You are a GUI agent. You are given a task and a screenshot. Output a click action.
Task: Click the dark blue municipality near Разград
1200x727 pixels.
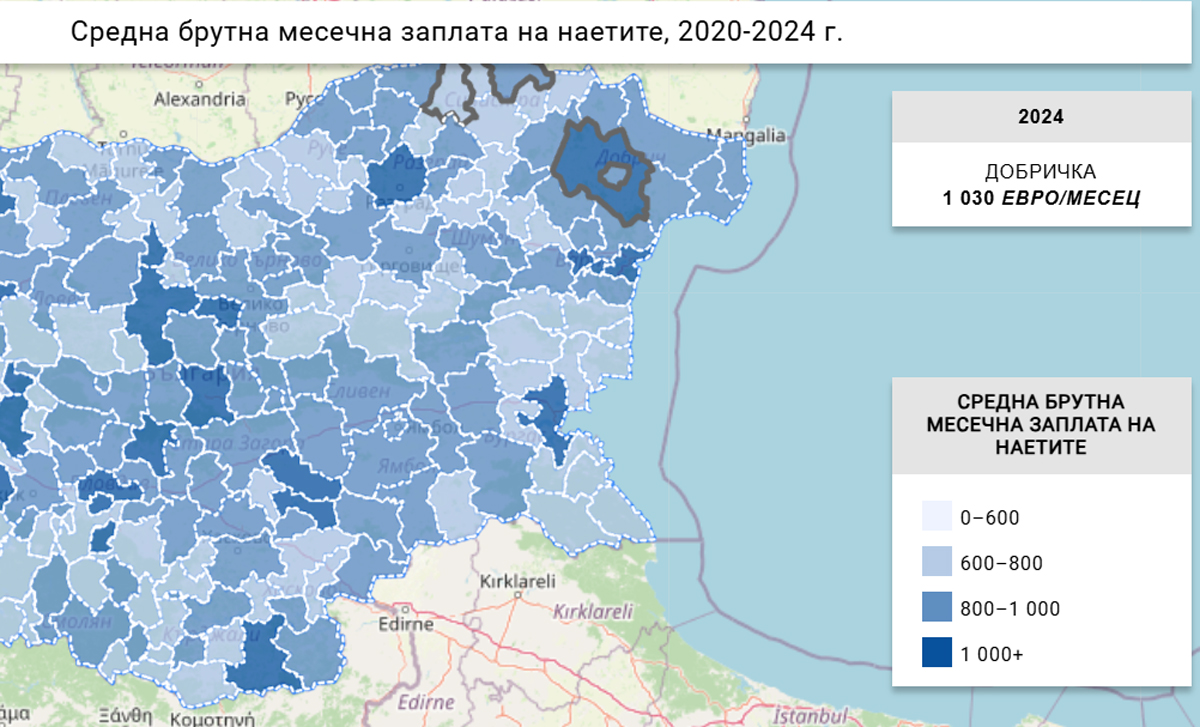coord(397,178)
